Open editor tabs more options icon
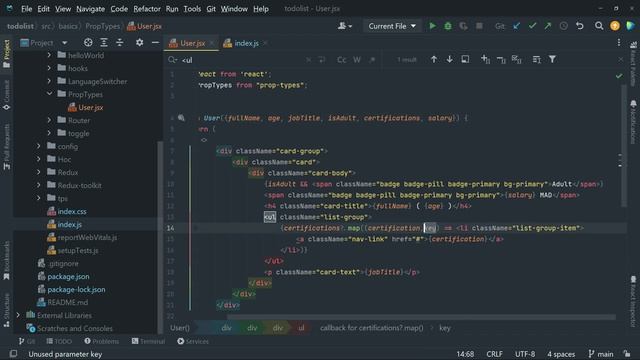640x360 pixels. point(619,43)
